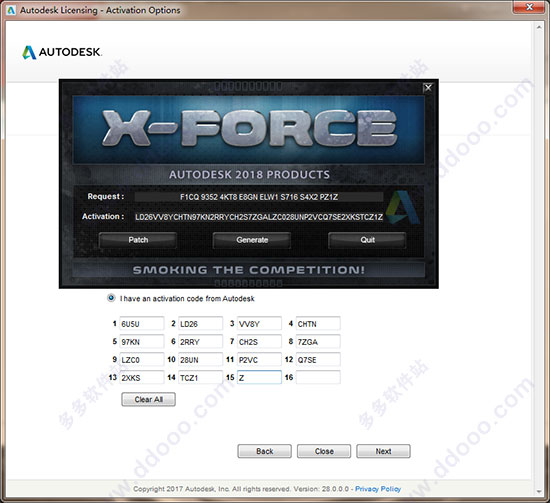Click activation code box 15 containing Z
Viewport: 550px width, 503px height.
coord(259,377)
